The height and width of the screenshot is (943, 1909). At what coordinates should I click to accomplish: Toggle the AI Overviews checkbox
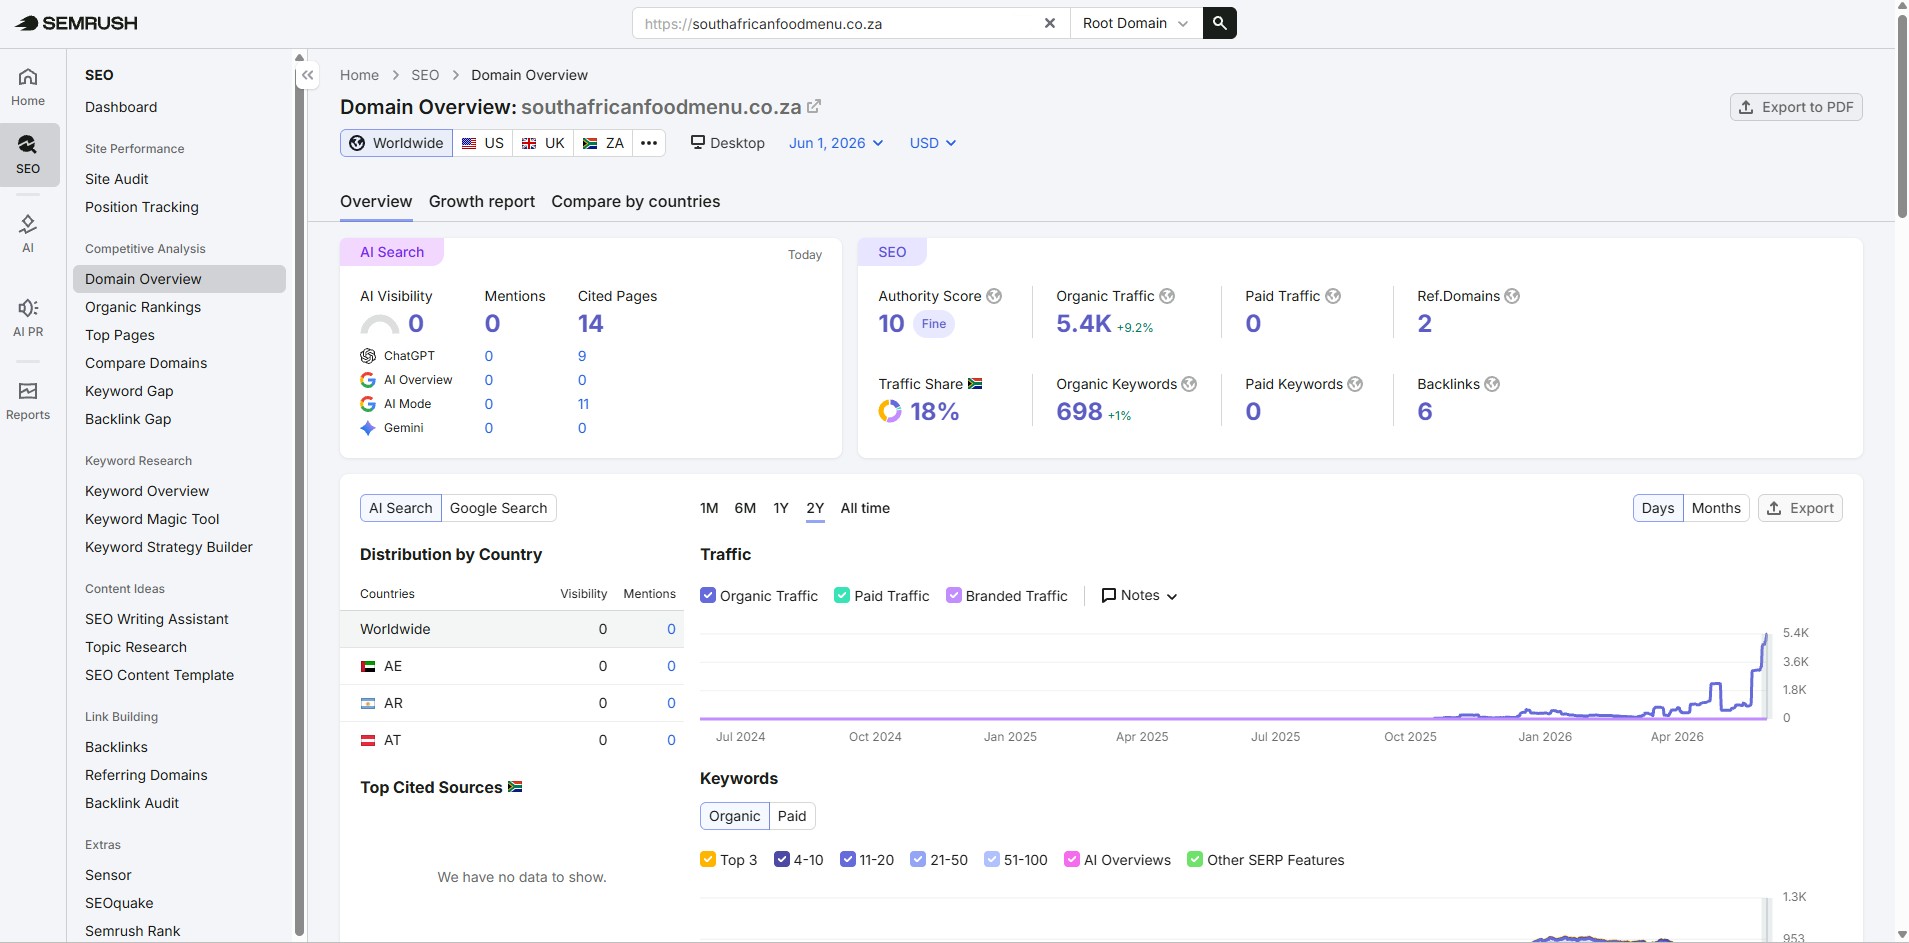(x=1072, y=860)
